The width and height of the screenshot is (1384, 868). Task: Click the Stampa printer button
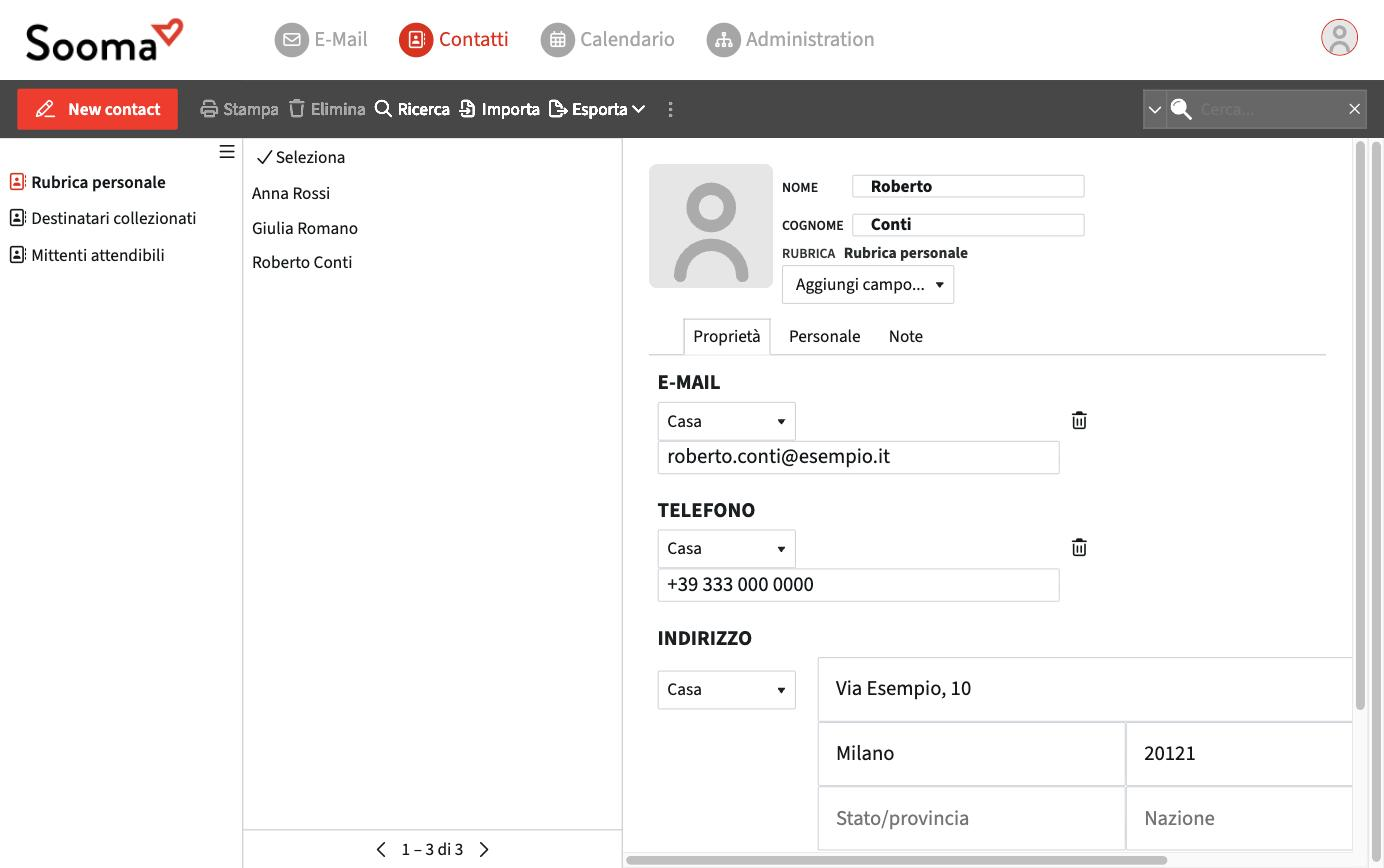[x=239, y=109]
